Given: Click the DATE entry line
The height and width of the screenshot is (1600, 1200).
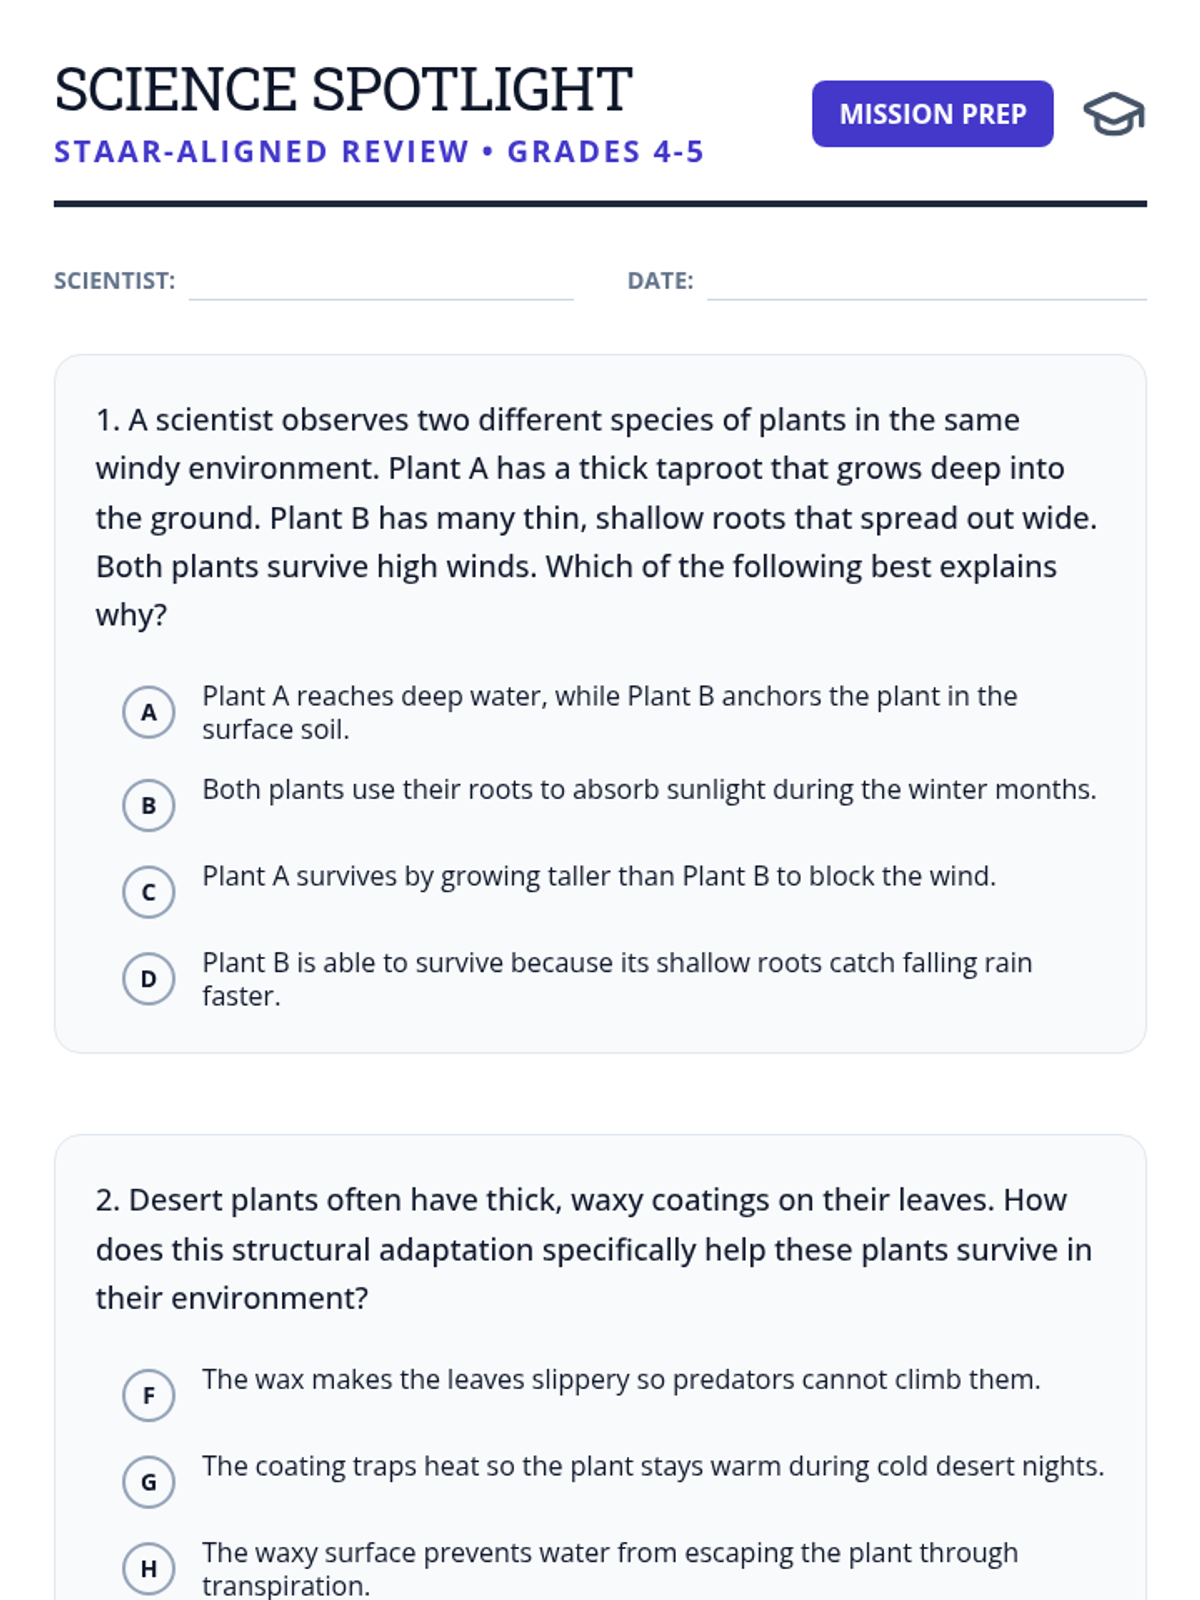Looking at the screenshot, I should (x=927, y=284).
